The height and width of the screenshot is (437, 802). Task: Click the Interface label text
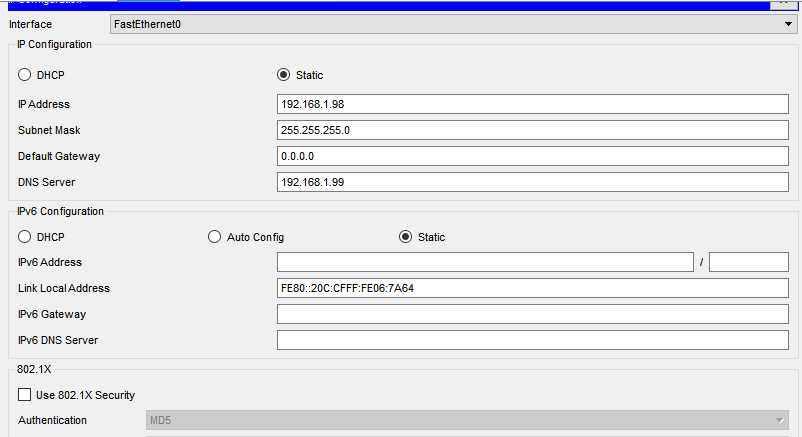pyautogui.click(x=30, y=24)
